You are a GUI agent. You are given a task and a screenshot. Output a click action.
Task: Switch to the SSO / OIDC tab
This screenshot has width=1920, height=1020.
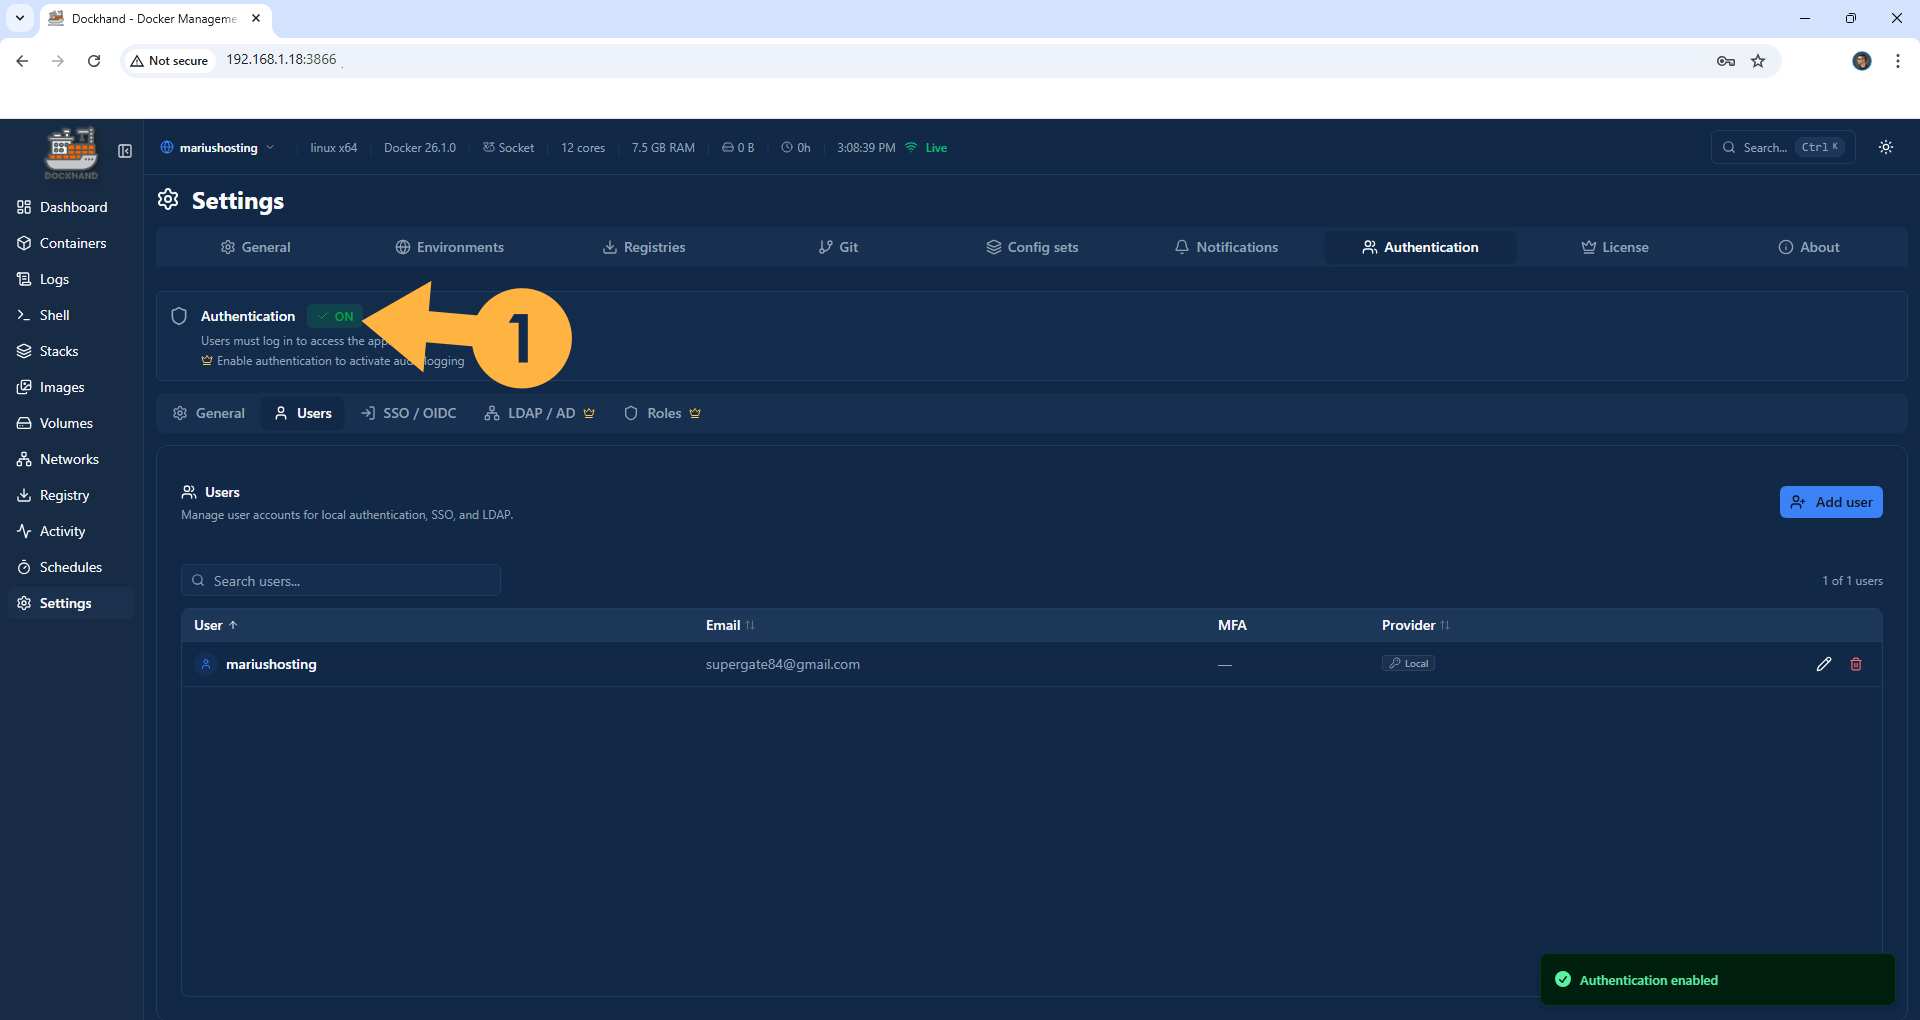tap(408, 413)
